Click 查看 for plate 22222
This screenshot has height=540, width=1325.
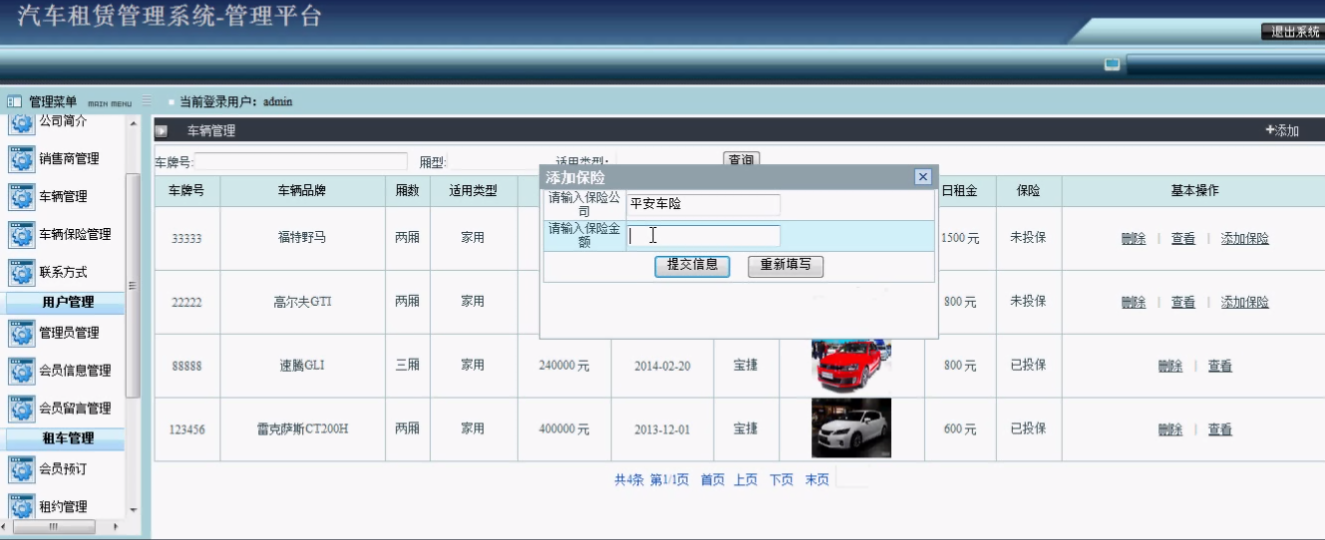point(1183,302)
